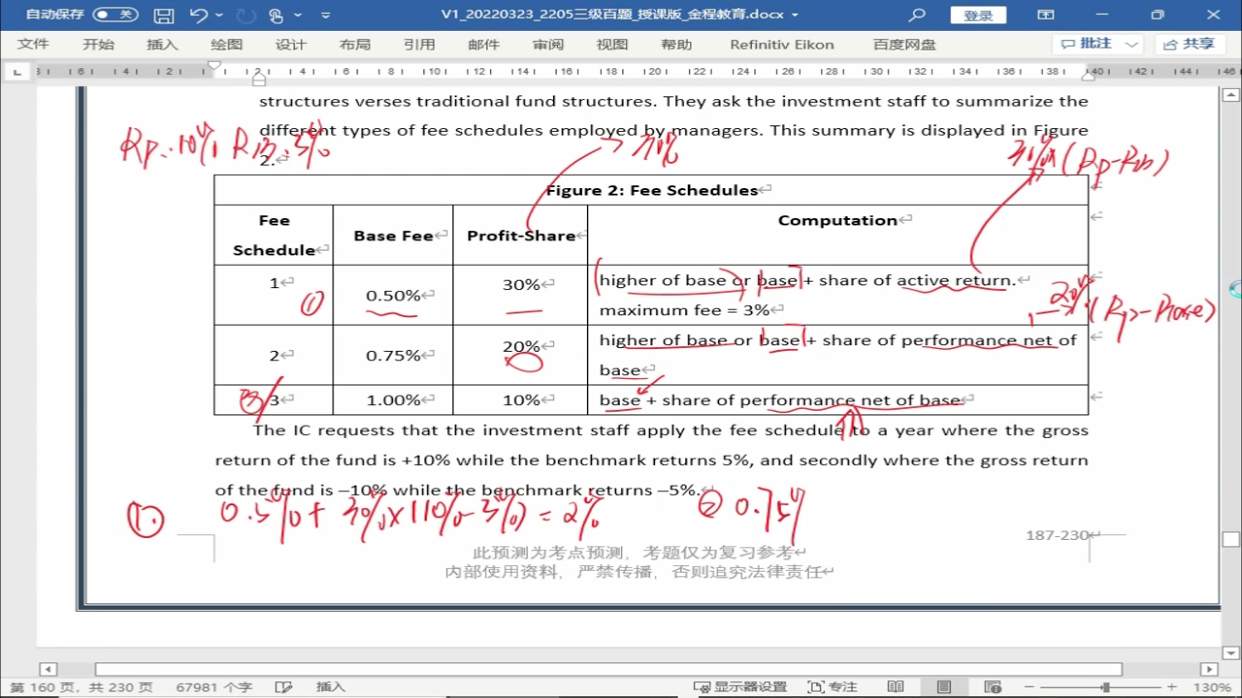Switch to Web Layout view icon
Viewport: 1242px width, 698px height.
pos(992,687)
